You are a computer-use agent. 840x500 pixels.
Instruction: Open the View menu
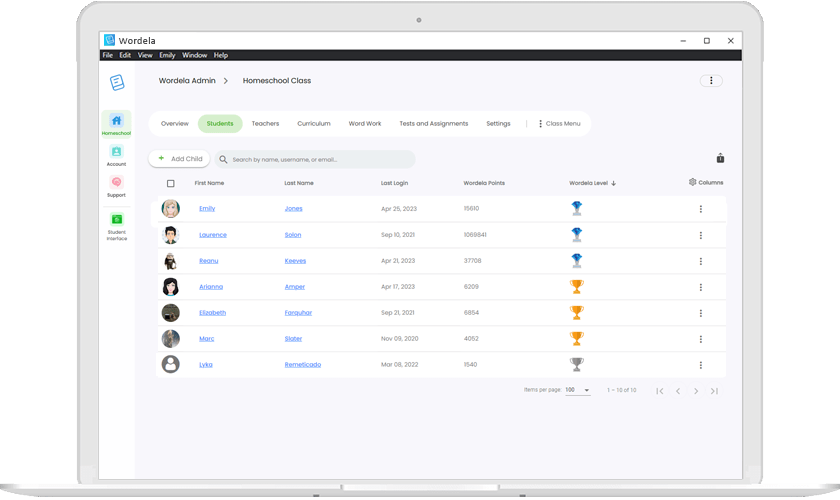(x=145, y=55)
